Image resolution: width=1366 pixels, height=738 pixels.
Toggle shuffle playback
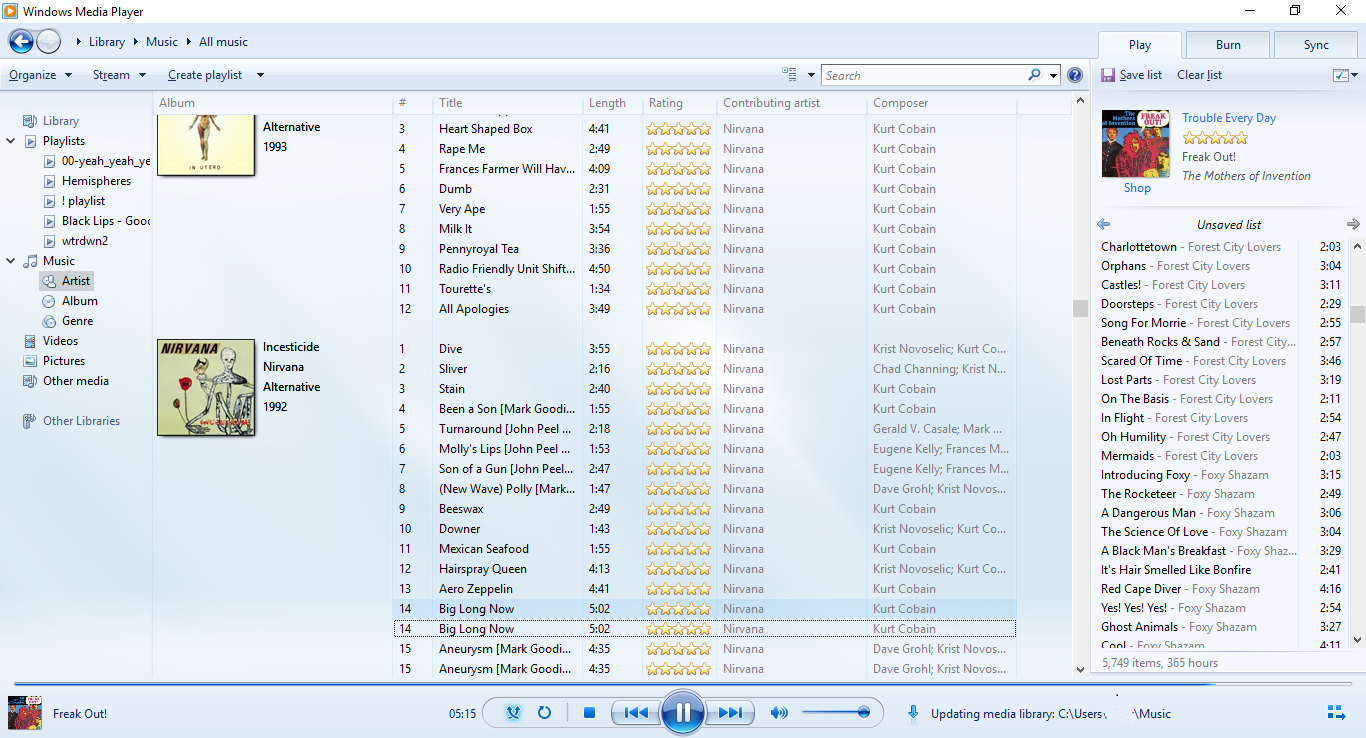click(x=513, y=713)
